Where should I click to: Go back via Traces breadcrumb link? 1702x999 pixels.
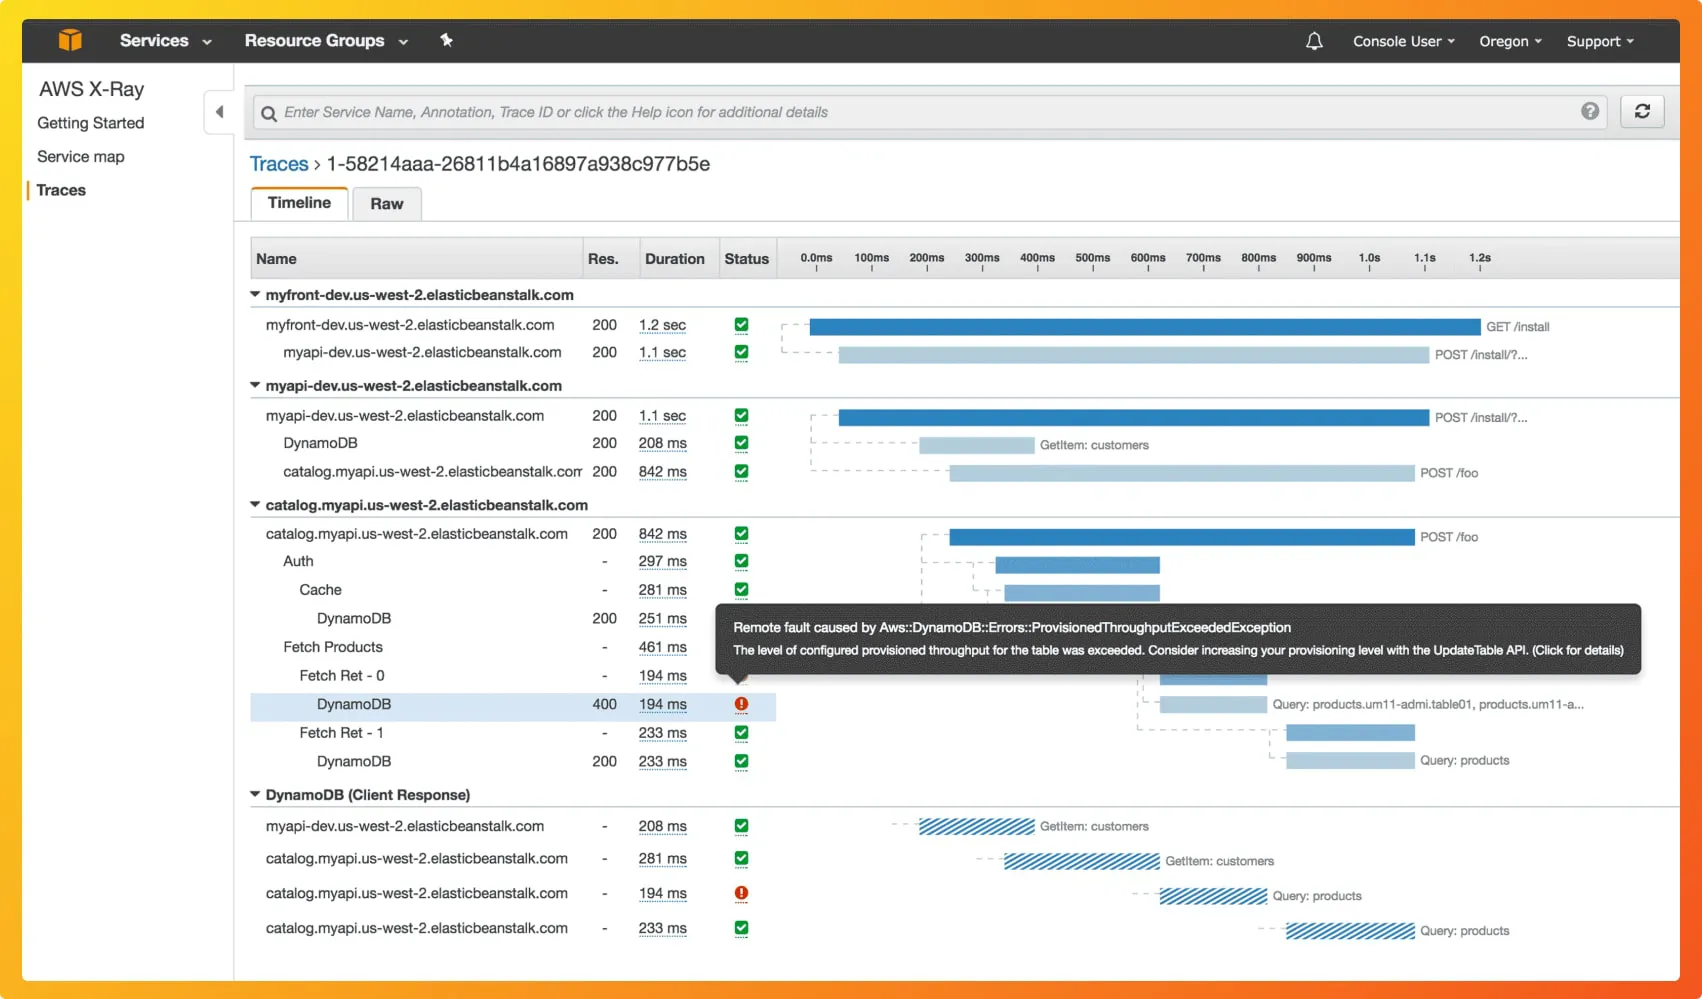pyautogui.click(x=279, y=164)
